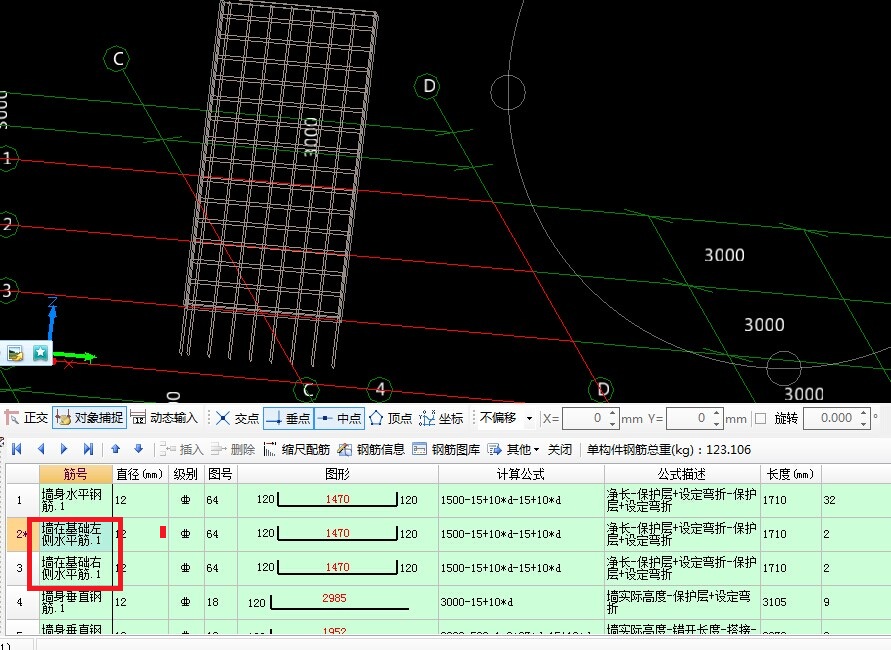This screenshot has height=650, width=891.
Task: Click the 公式描述 column header
Action: click(682, 474)
